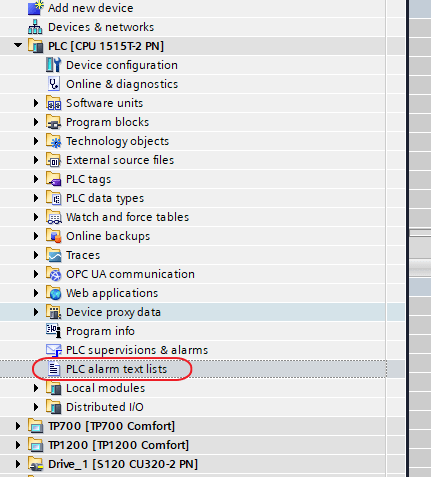431x477 pixels.
Task: Open the 'Online & diagnostics' label
Action: click(x=122, y=84)
